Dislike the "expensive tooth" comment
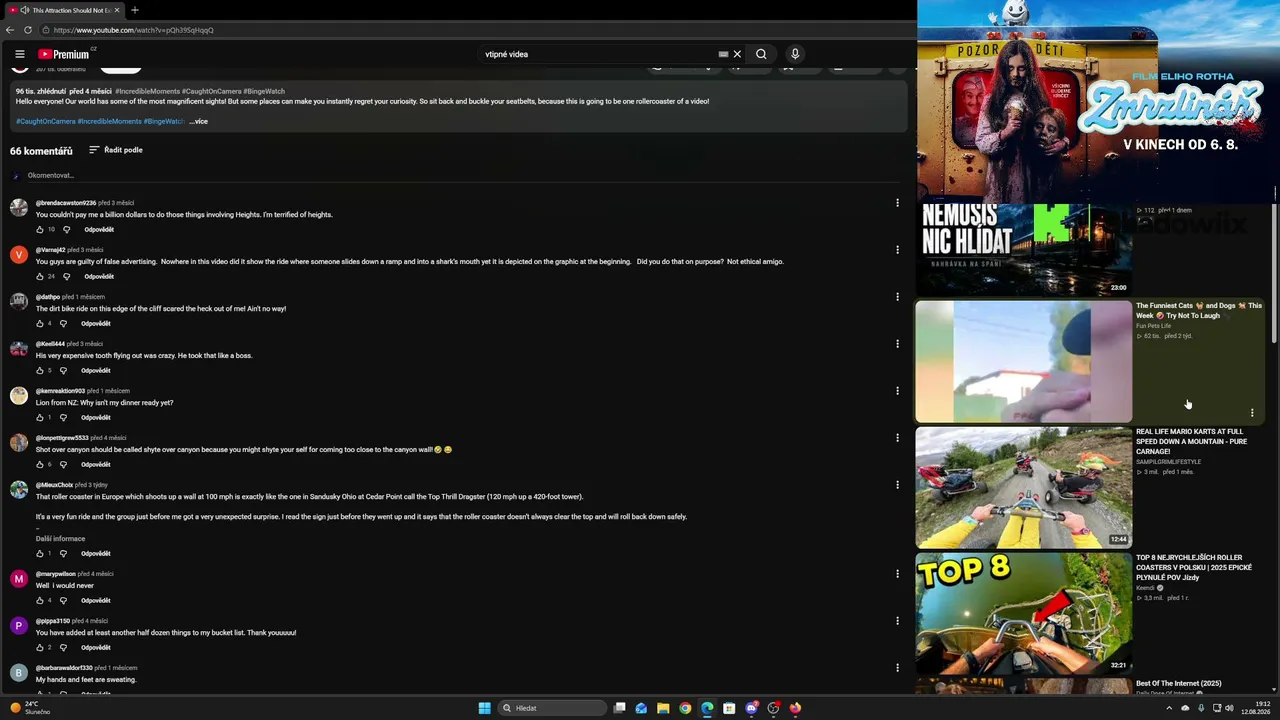The width and height of the screenshot is (1280, 720). [x=63, y=370]
